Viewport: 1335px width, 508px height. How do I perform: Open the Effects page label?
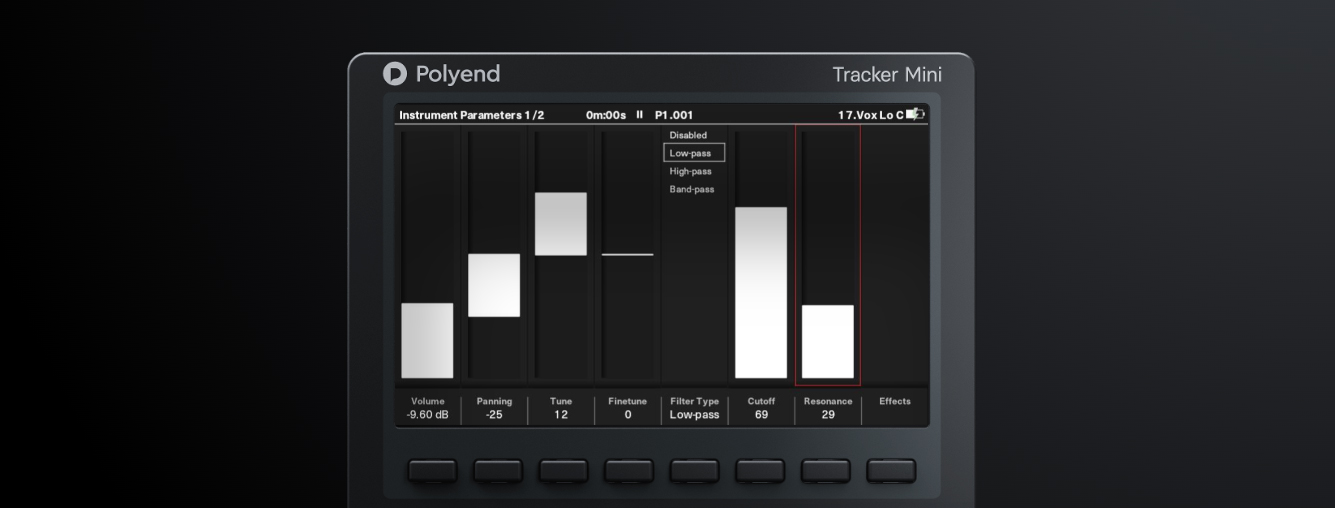(x=895, y=401)
